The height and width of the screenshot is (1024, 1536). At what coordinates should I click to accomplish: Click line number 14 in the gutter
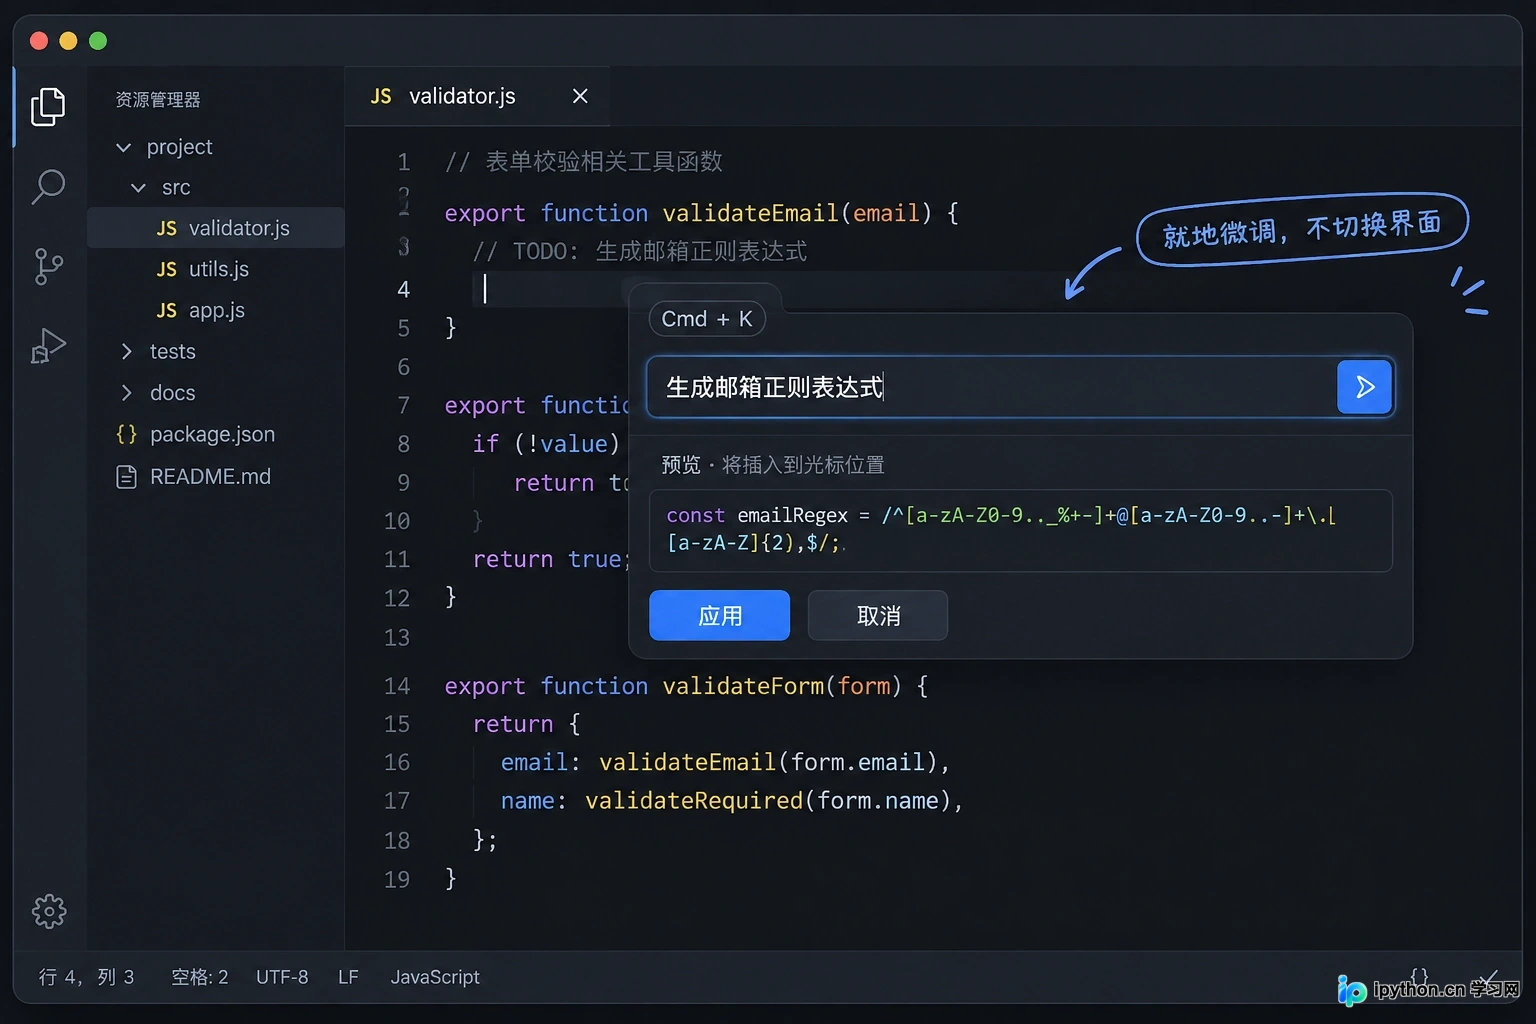click(397, 686)
